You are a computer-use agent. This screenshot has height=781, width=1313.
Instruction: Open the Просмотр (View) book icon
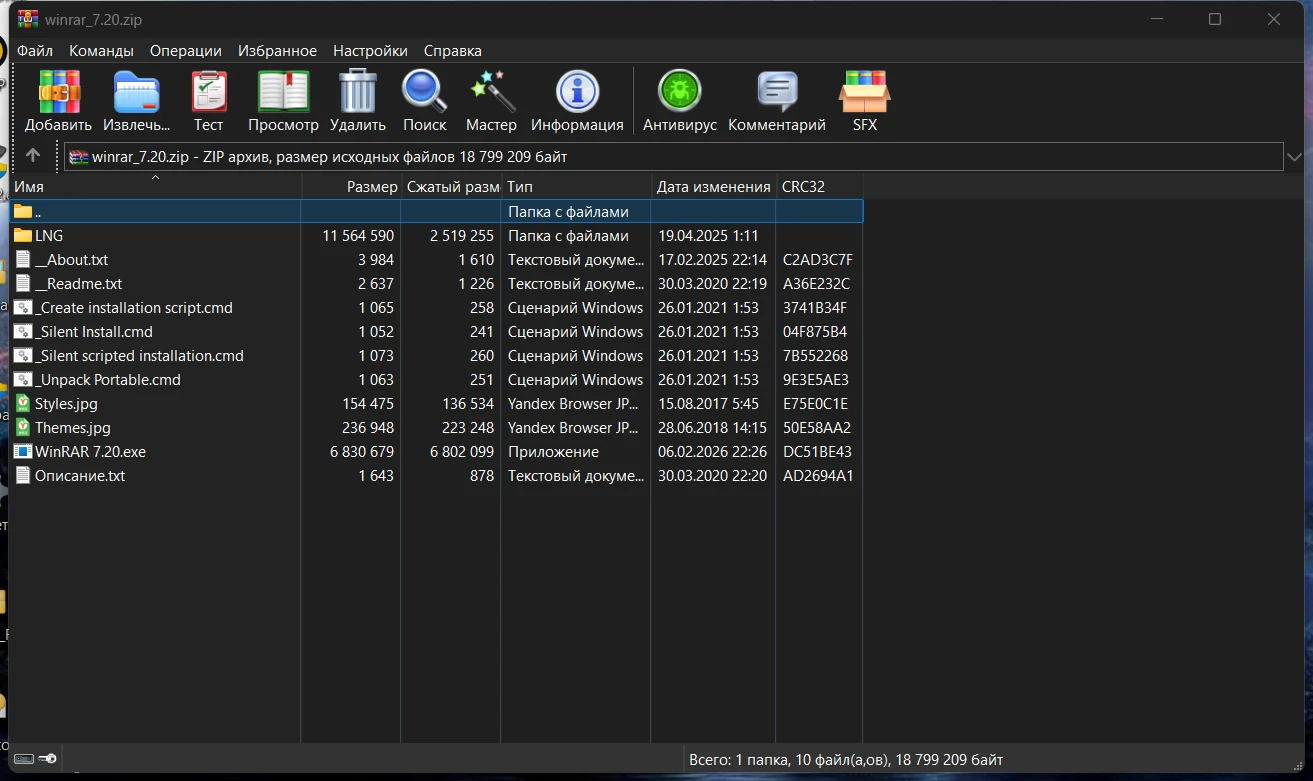coord(283,93)
